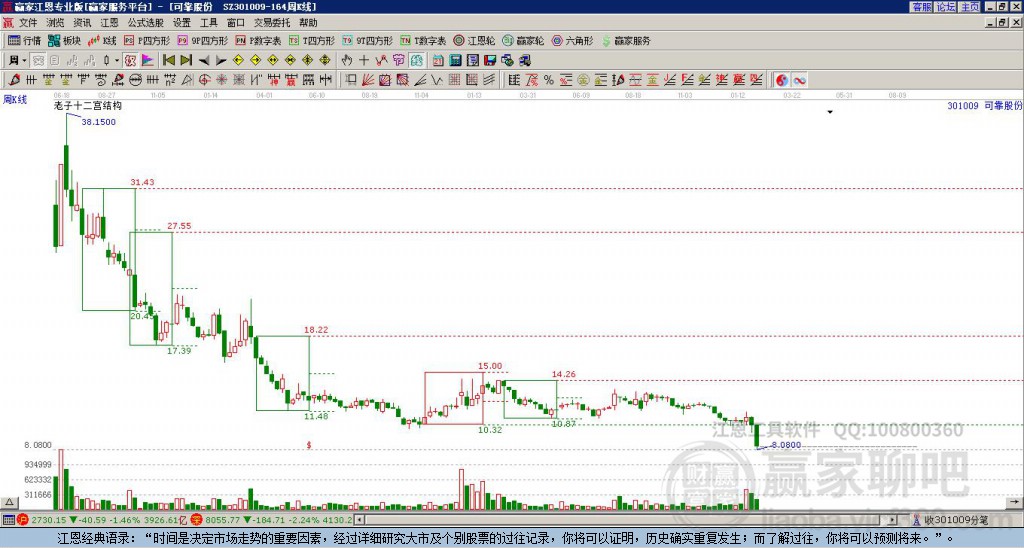1024x548 pixels.
Task: Click the red infinity symbol icon
Action: (799, 80)
